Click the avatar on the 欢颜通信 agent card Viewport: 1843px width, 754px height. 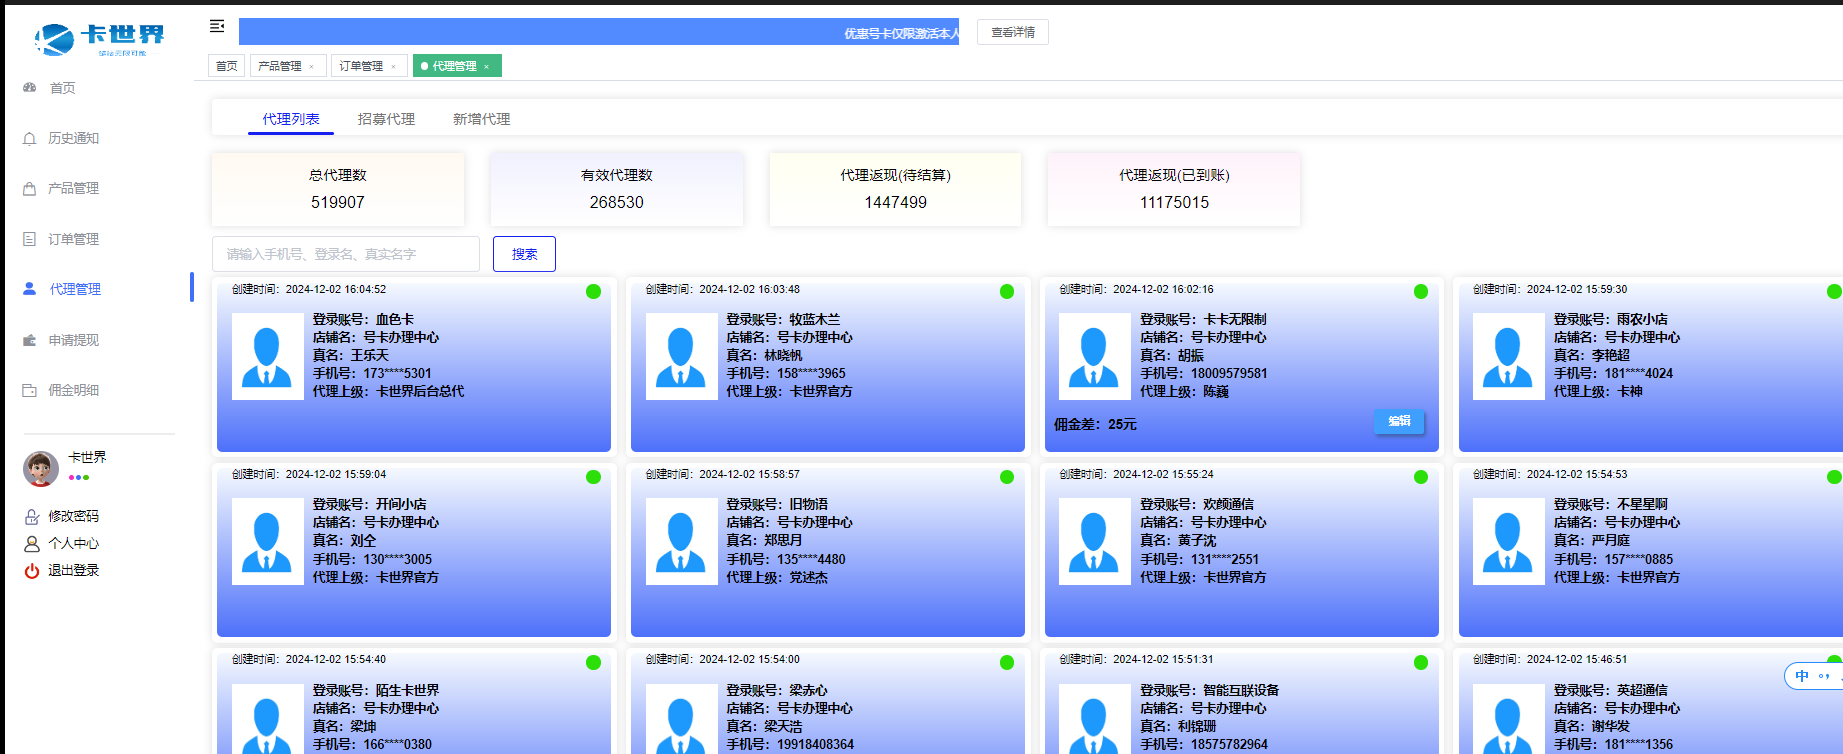pyautogui.click(x=1095, y=542)
